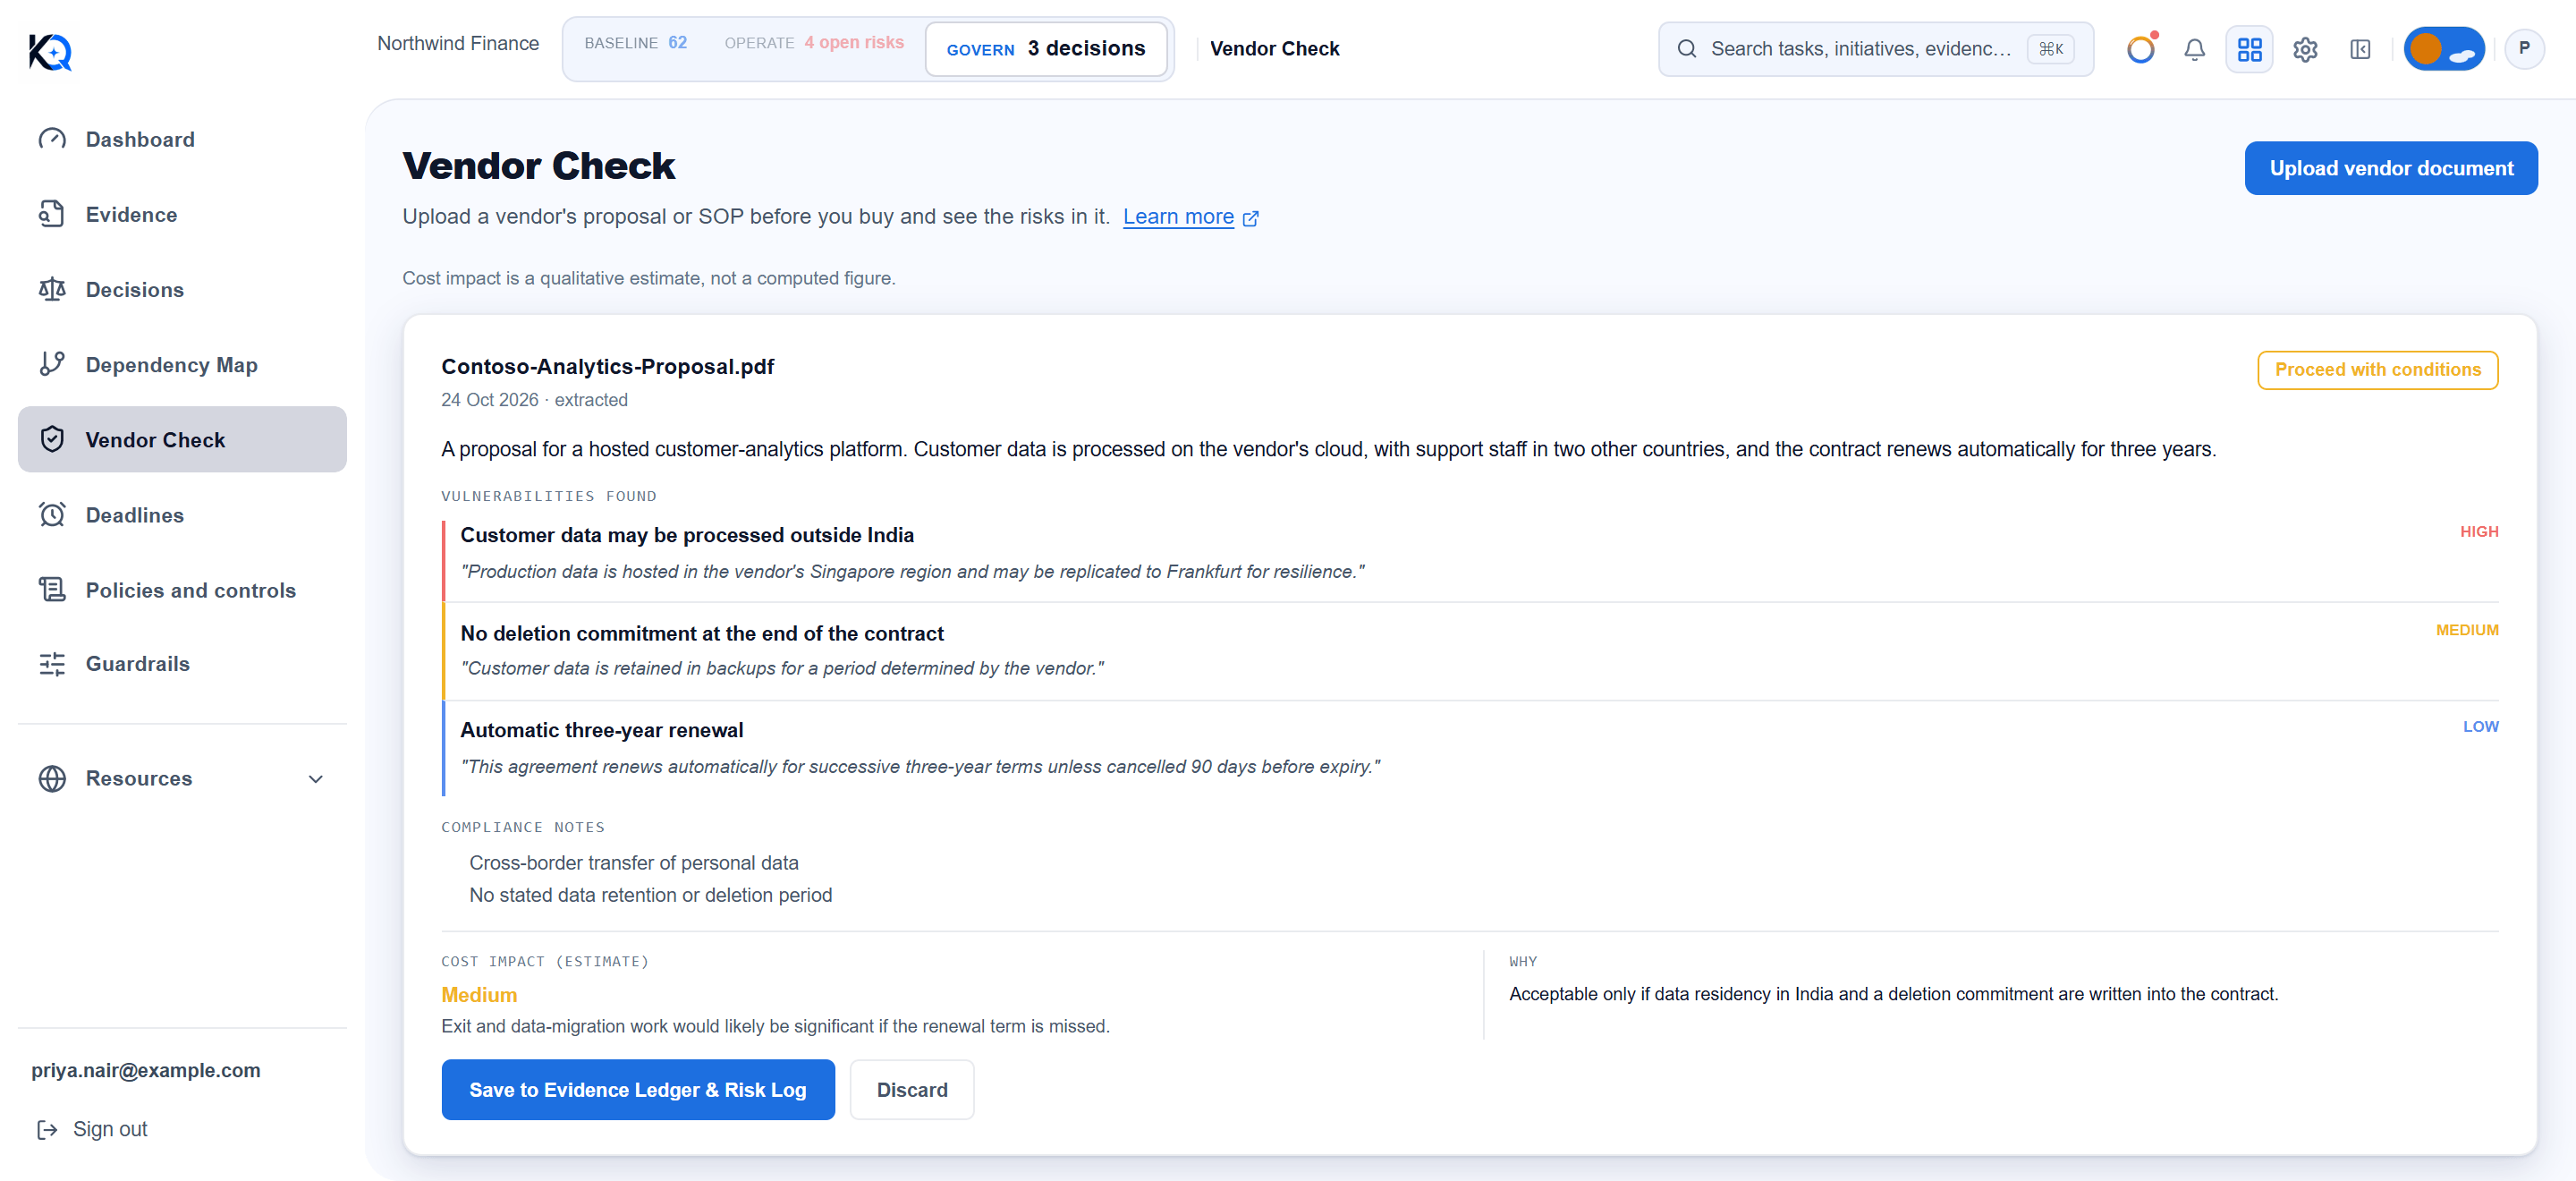Click the LOW severity label
Screen dimensions: 2576x1181
[x=2480, y=727]
